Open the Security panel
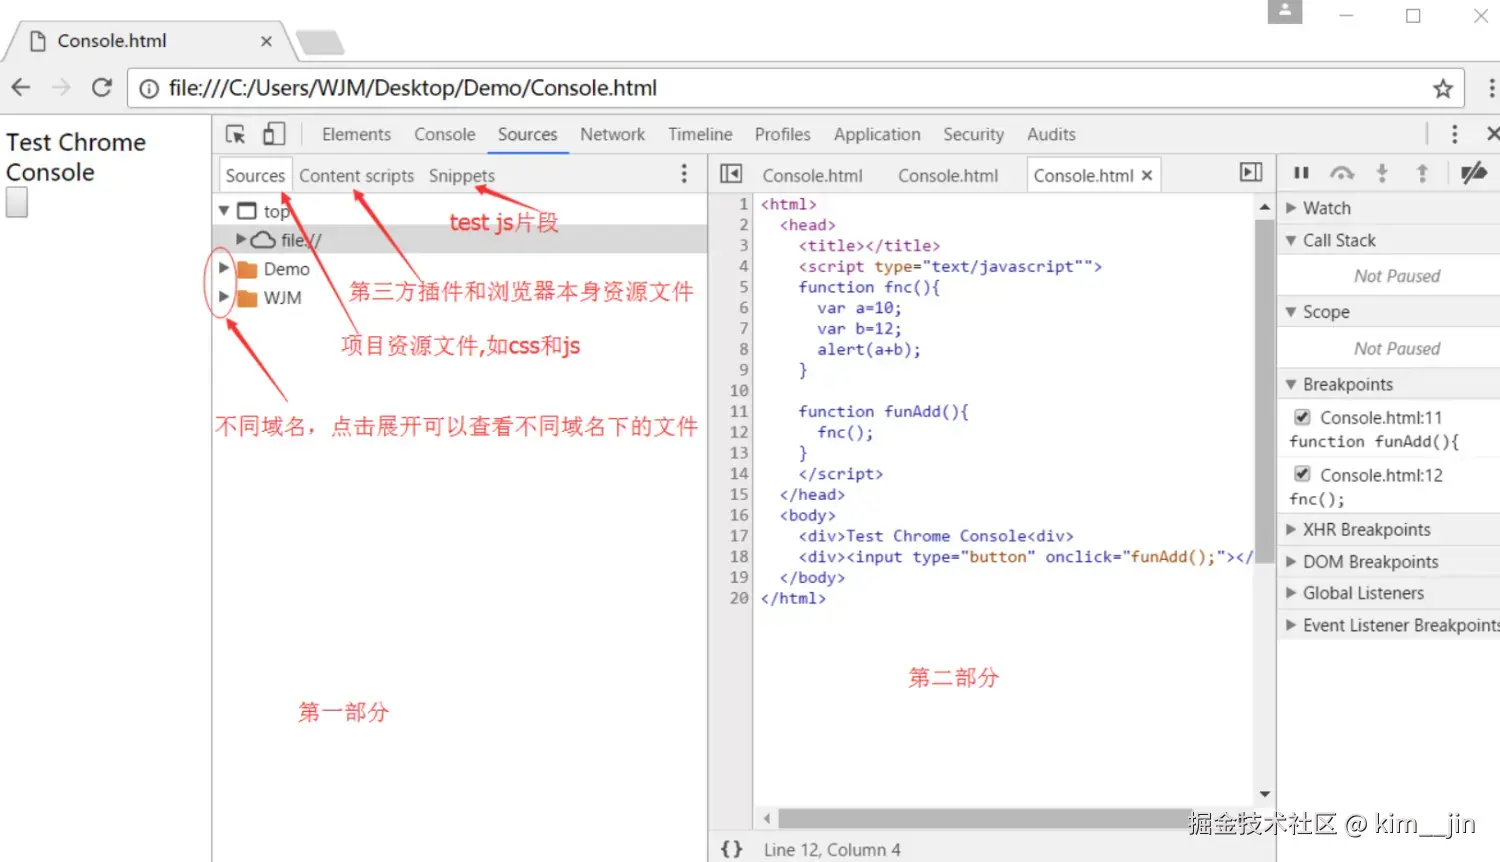Image resolution: width=1500 pixels, height=862 pixels. (973, 134)
